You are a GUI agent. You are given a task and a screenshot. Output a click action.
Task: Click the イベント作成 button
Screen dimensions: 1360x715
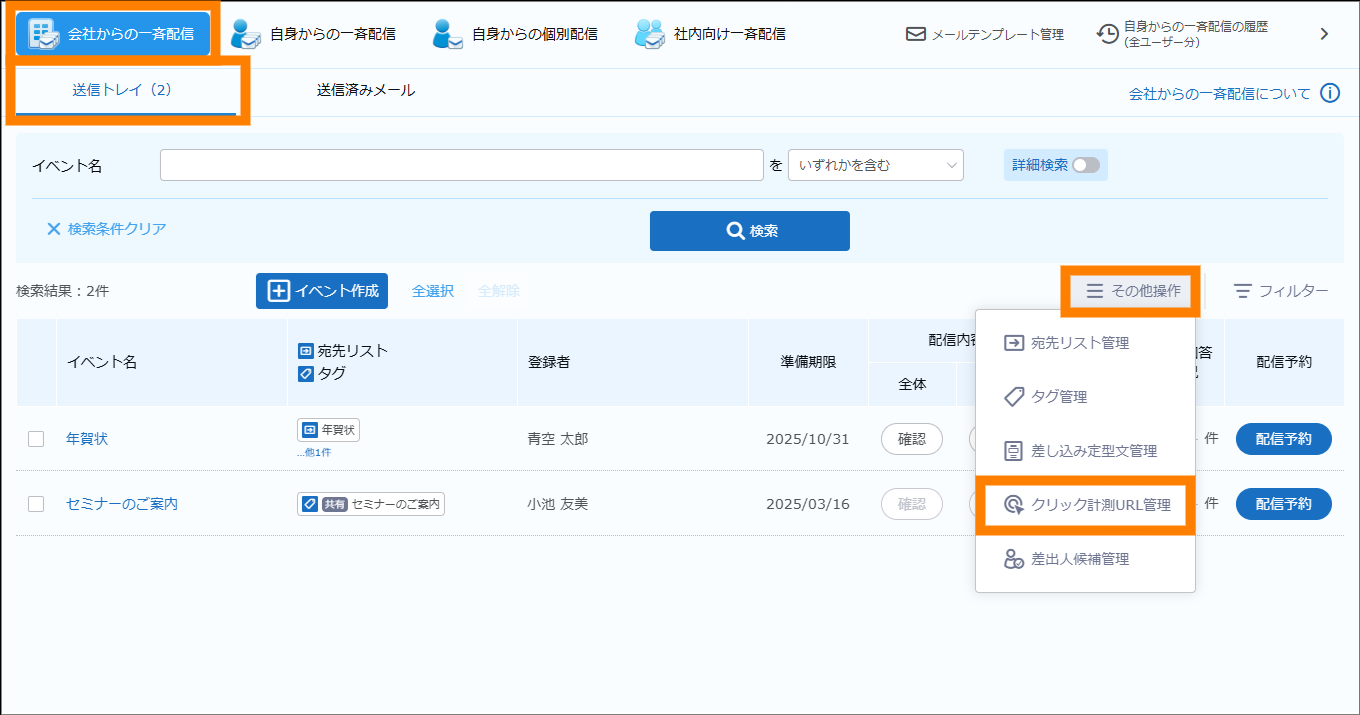pyautogui.click(x=322, y=291)
